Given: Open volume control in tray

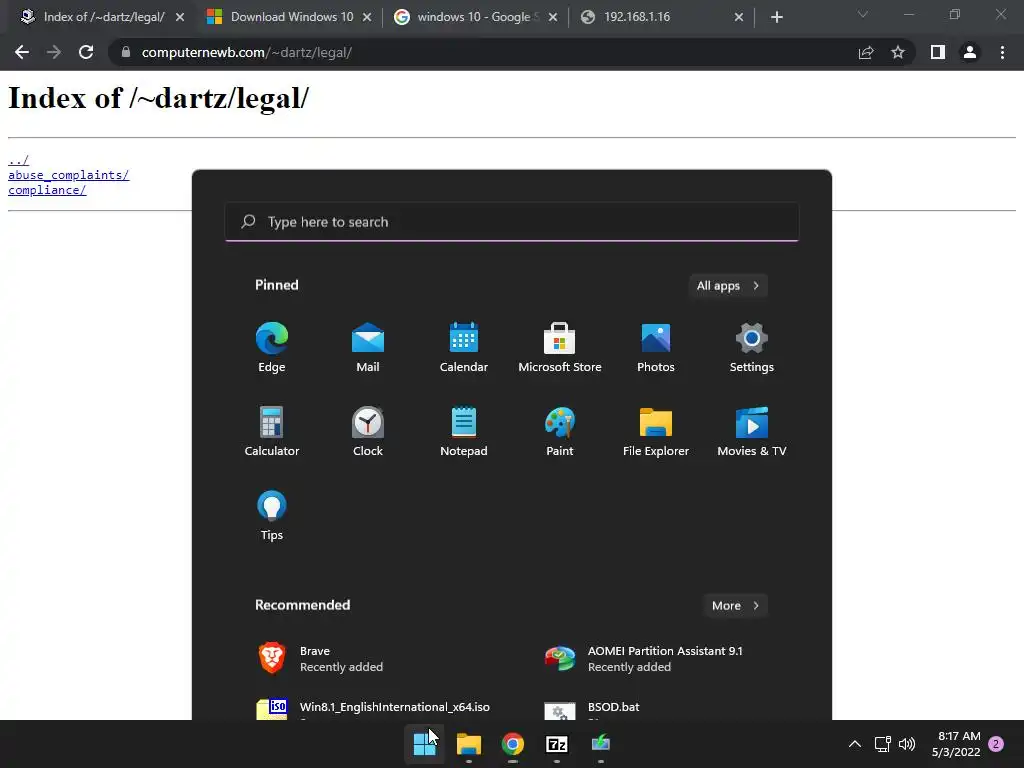Looking at the screenshot, I should [x=907, y=744].
